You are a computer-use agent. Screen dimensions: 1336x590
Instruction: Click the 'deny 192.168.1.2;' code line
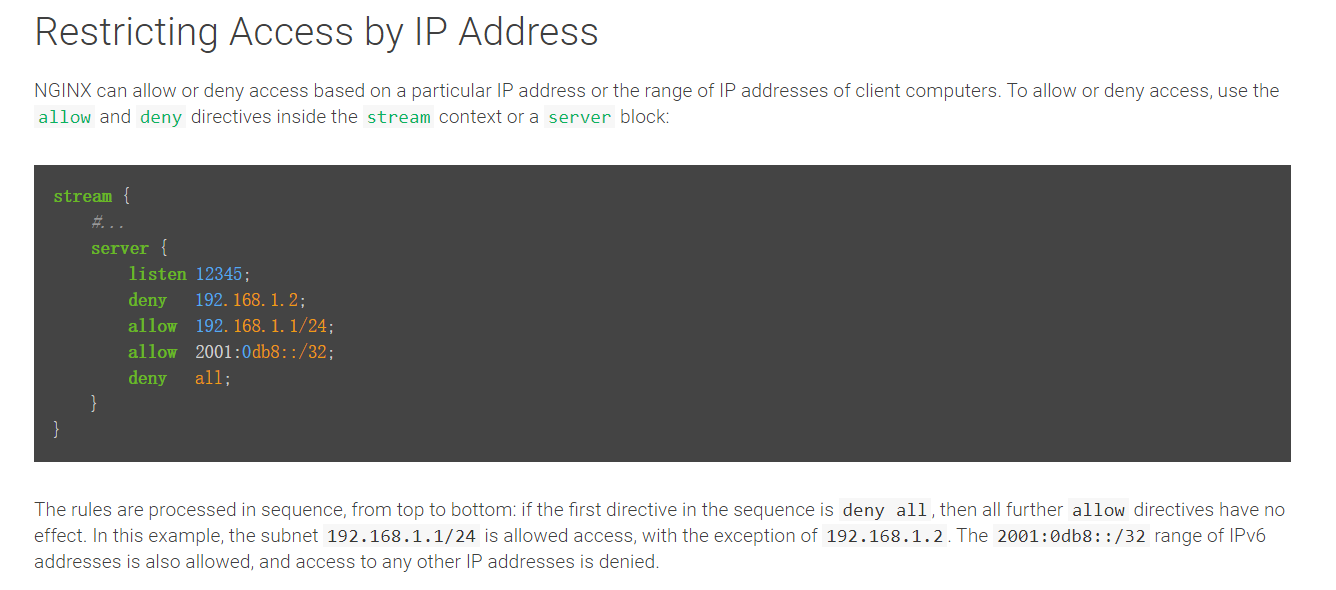(x=217, y=300)
